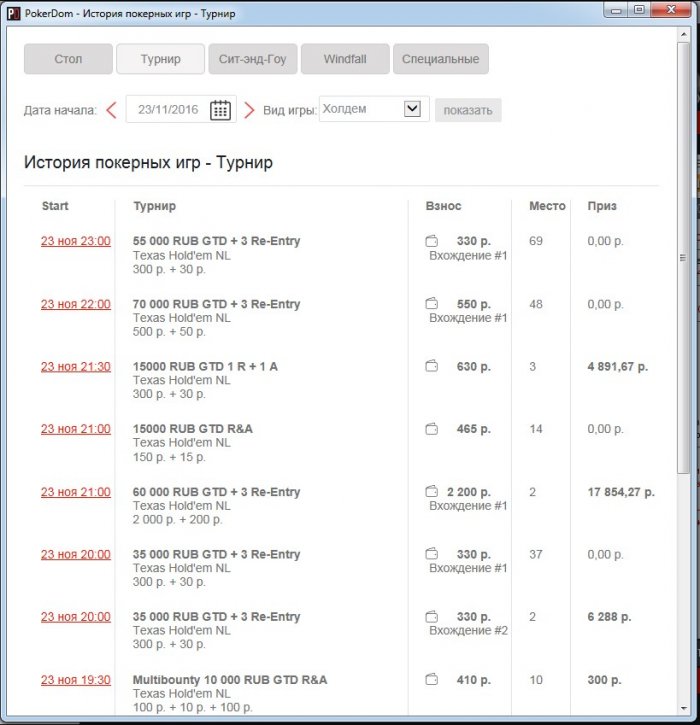This screenshot has height=725, width=700.
Task: Click the показать button
Action: tap(468, 110)
